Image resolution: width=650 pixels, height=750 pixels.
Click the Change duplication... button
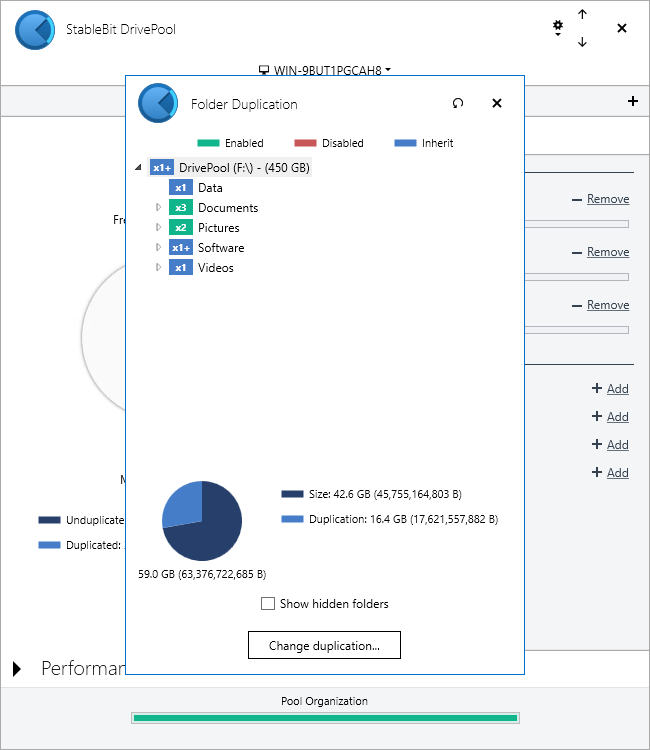(x=324, y=645)
